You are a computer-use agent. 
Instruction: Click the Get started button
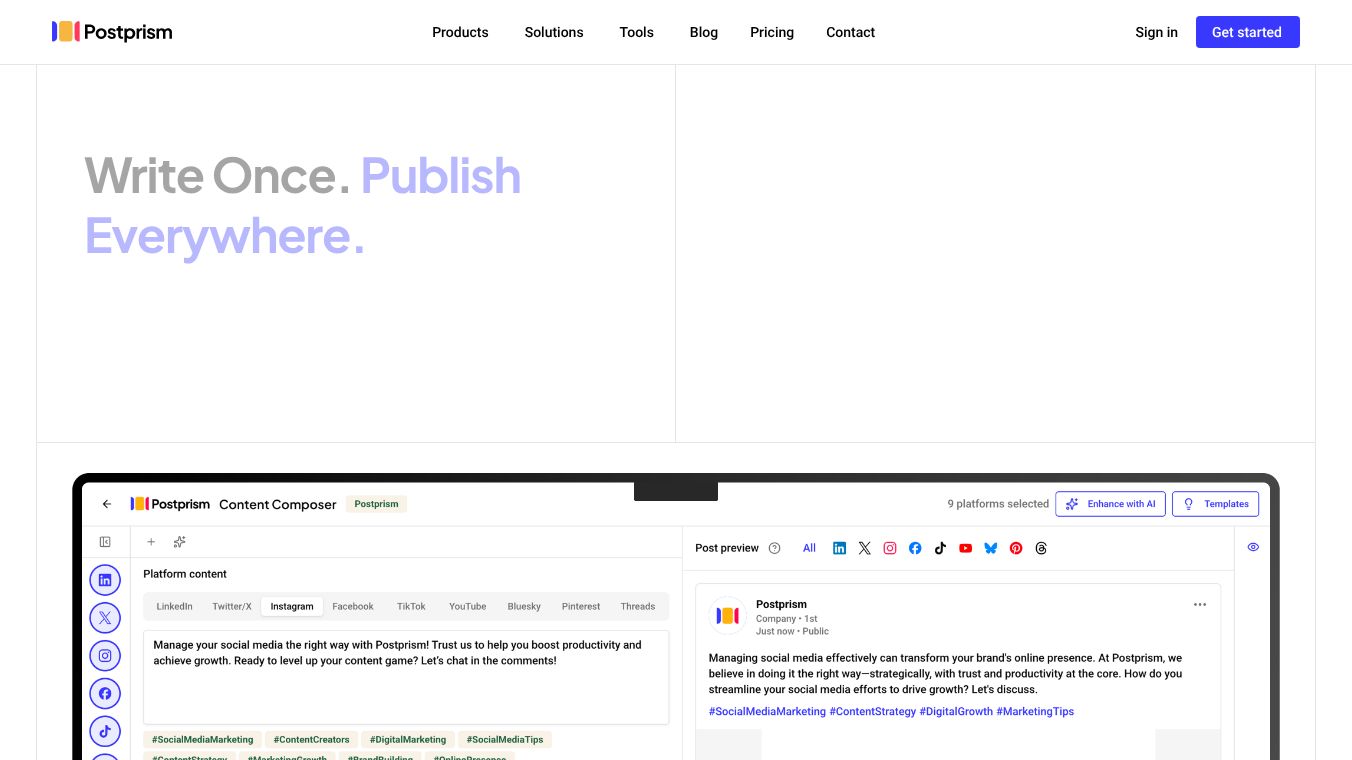pyautogui.click(x=1247, y=32)
